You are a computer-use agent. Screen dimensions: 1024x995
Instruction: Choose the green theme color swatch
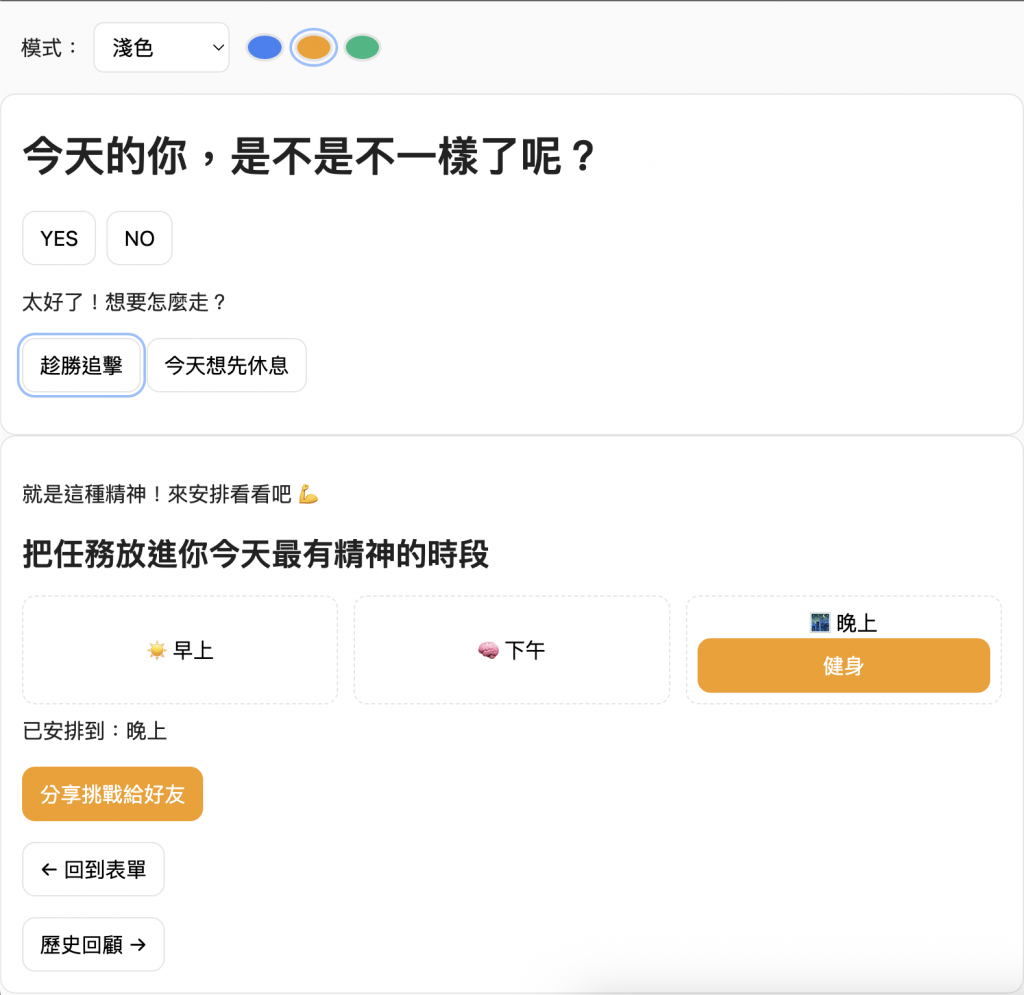(x=362, y=47)
